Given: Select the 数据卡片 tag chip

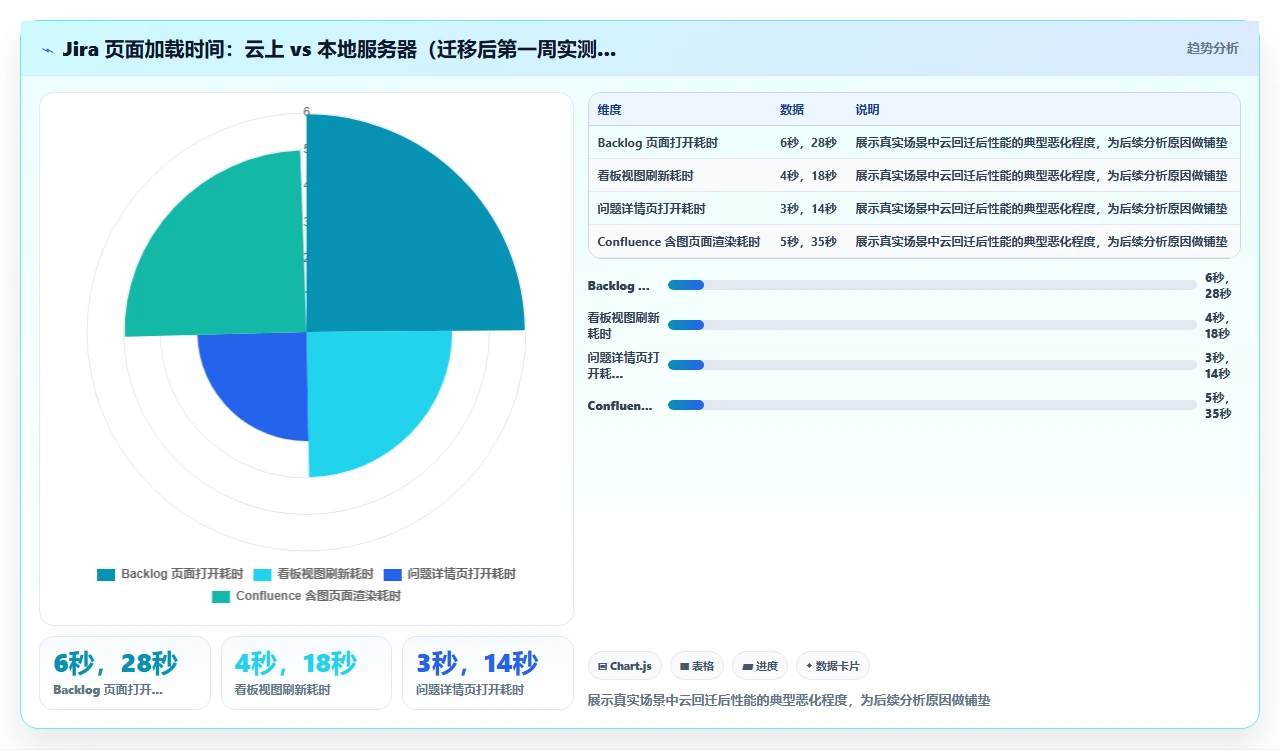Looking at the screenshot, I should [x=833, y=666].
